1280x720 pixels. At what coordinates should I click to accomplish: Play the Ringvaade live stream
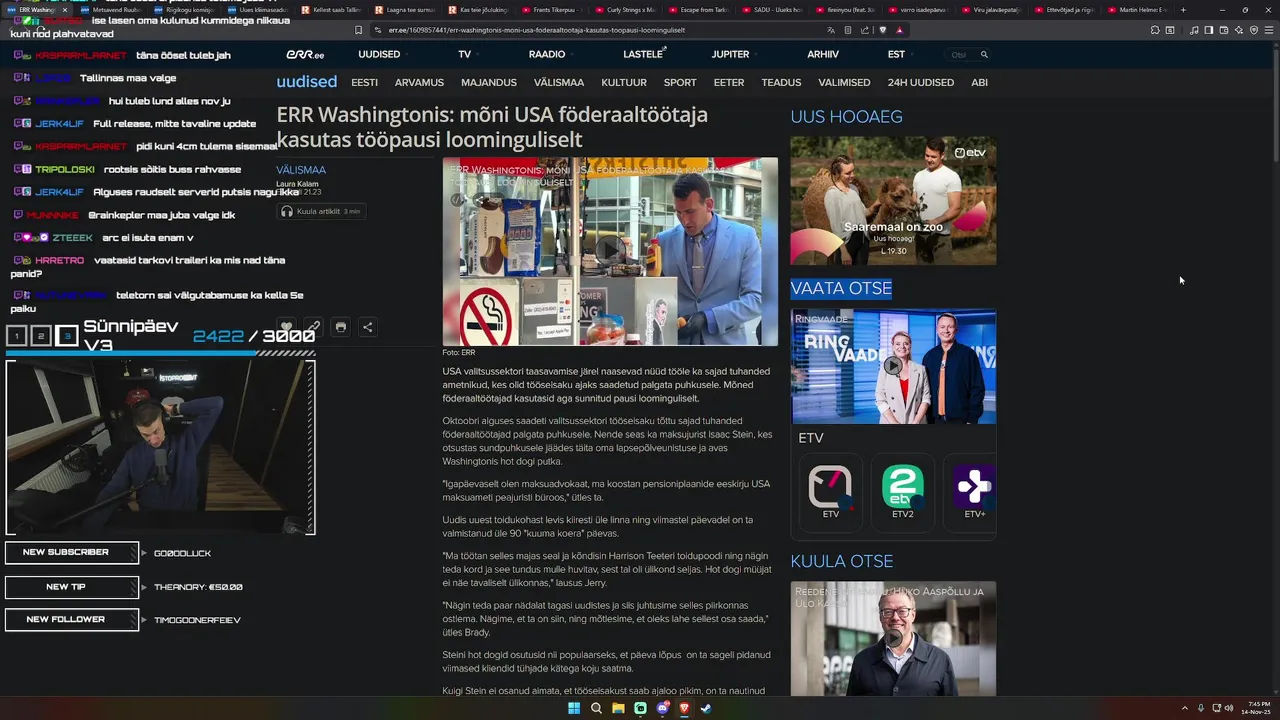click(892, 365)
